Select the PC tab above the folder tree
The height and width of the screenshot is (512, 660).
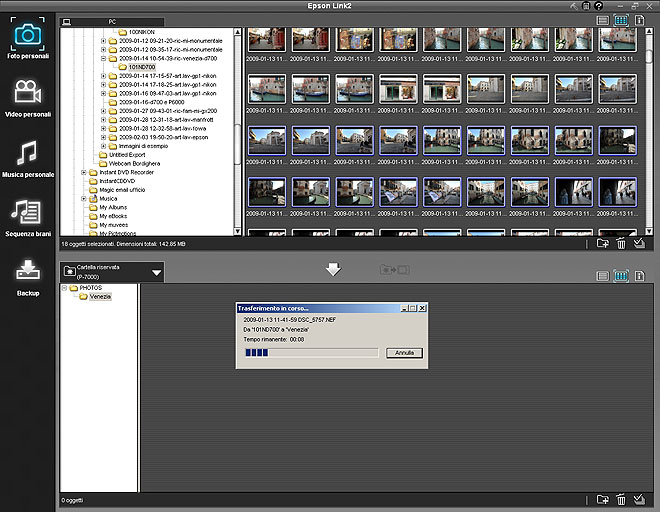[x=110, y=21]
